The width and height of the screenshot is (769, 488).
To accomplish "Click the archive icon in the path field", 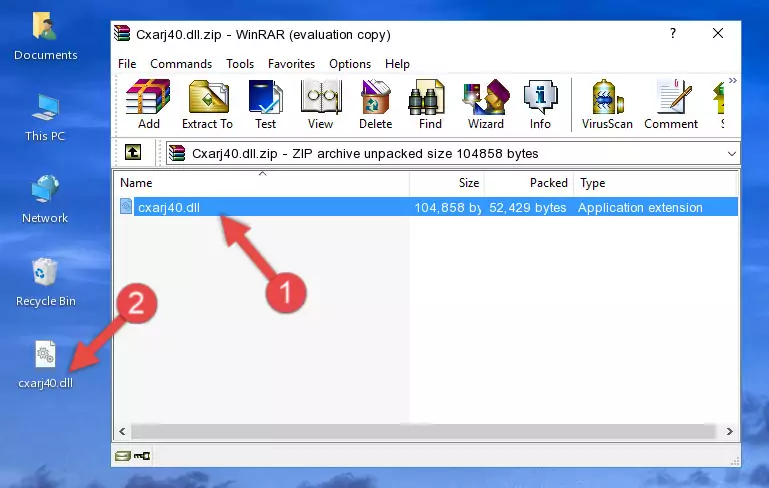I will click(177, 154).
